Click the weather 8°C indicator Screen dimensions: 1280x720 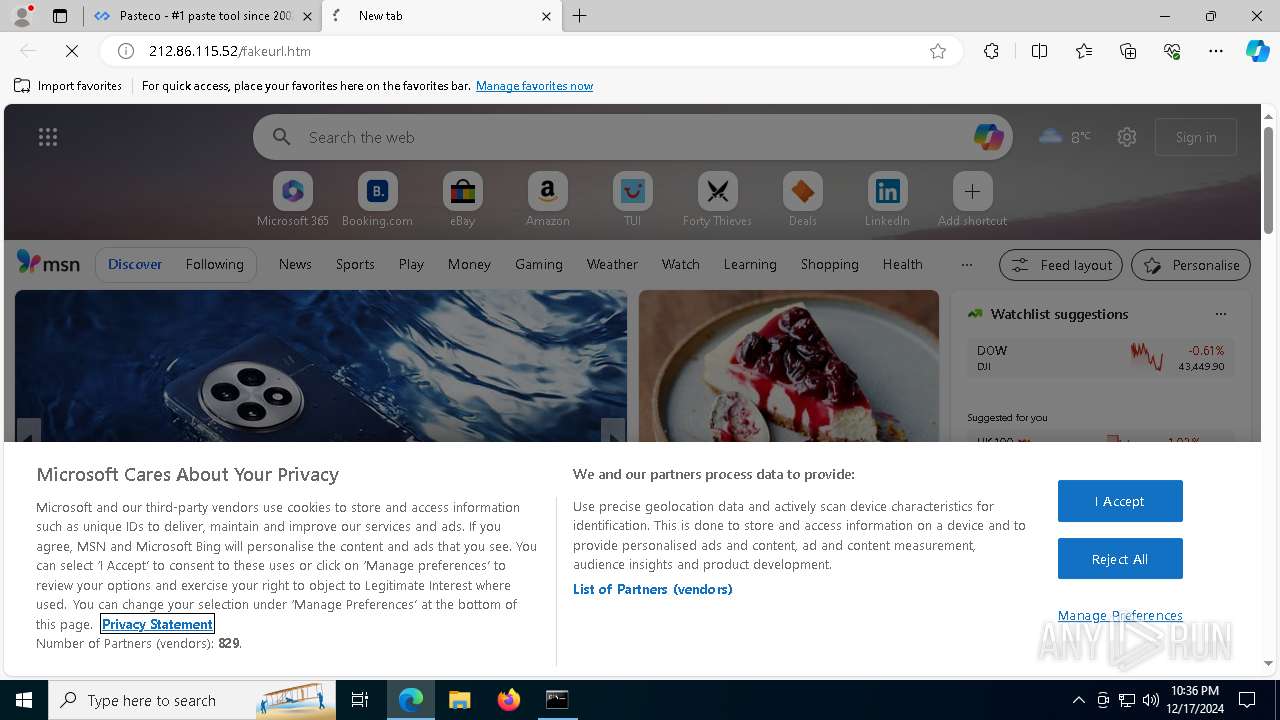click(1065, 137)
